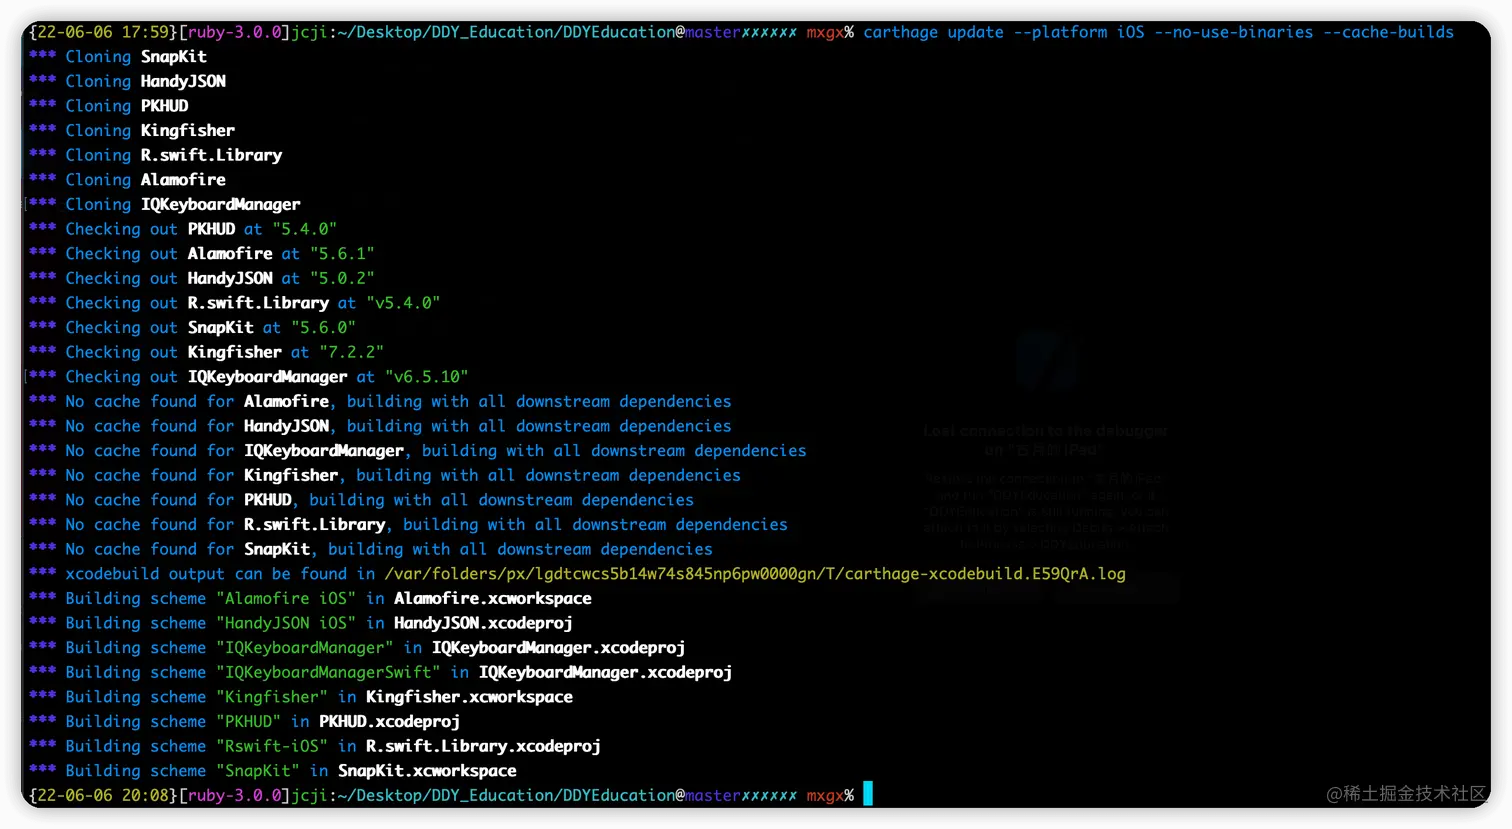Click the cyan cursor at bottom prompt

pyautogui.click(x=868, y=794)
